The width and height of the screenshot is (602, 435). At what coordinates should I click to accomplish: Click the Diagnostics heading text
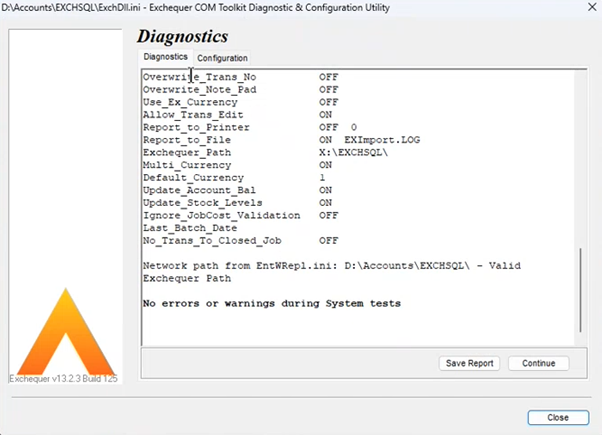(x=182, y=36)
